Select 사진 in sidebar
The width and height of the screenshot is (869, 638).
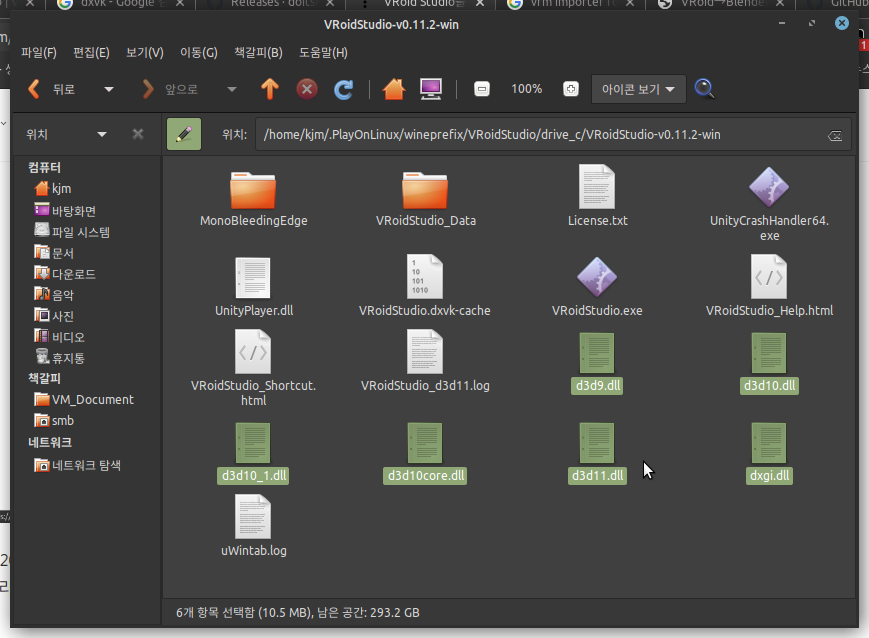(54, 316)
